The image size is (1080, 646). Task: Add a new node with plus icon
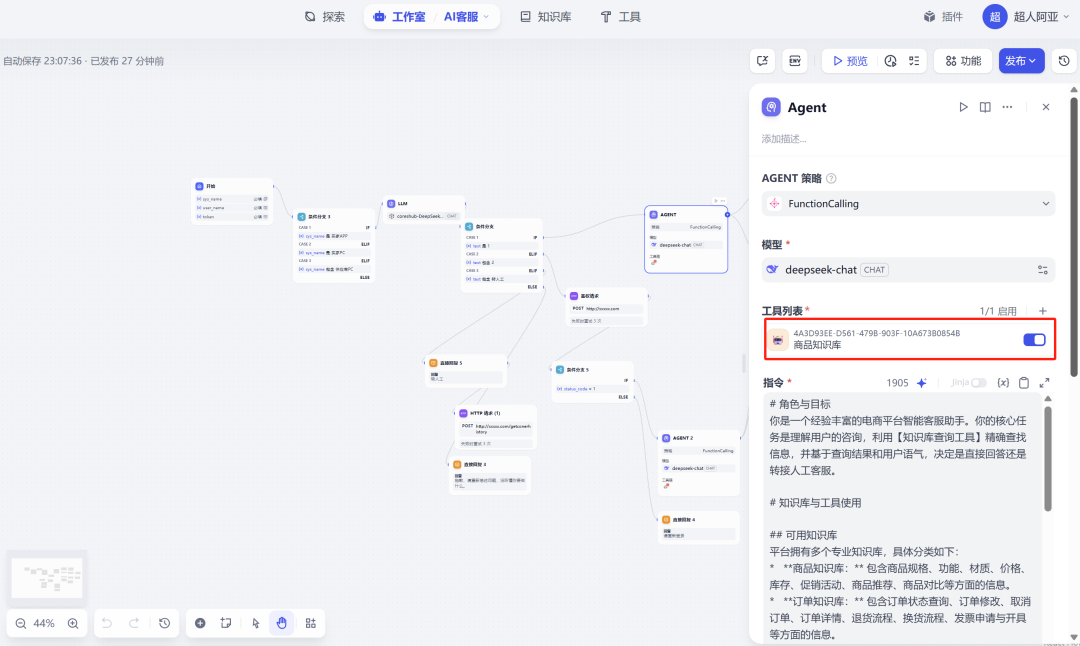200,623
